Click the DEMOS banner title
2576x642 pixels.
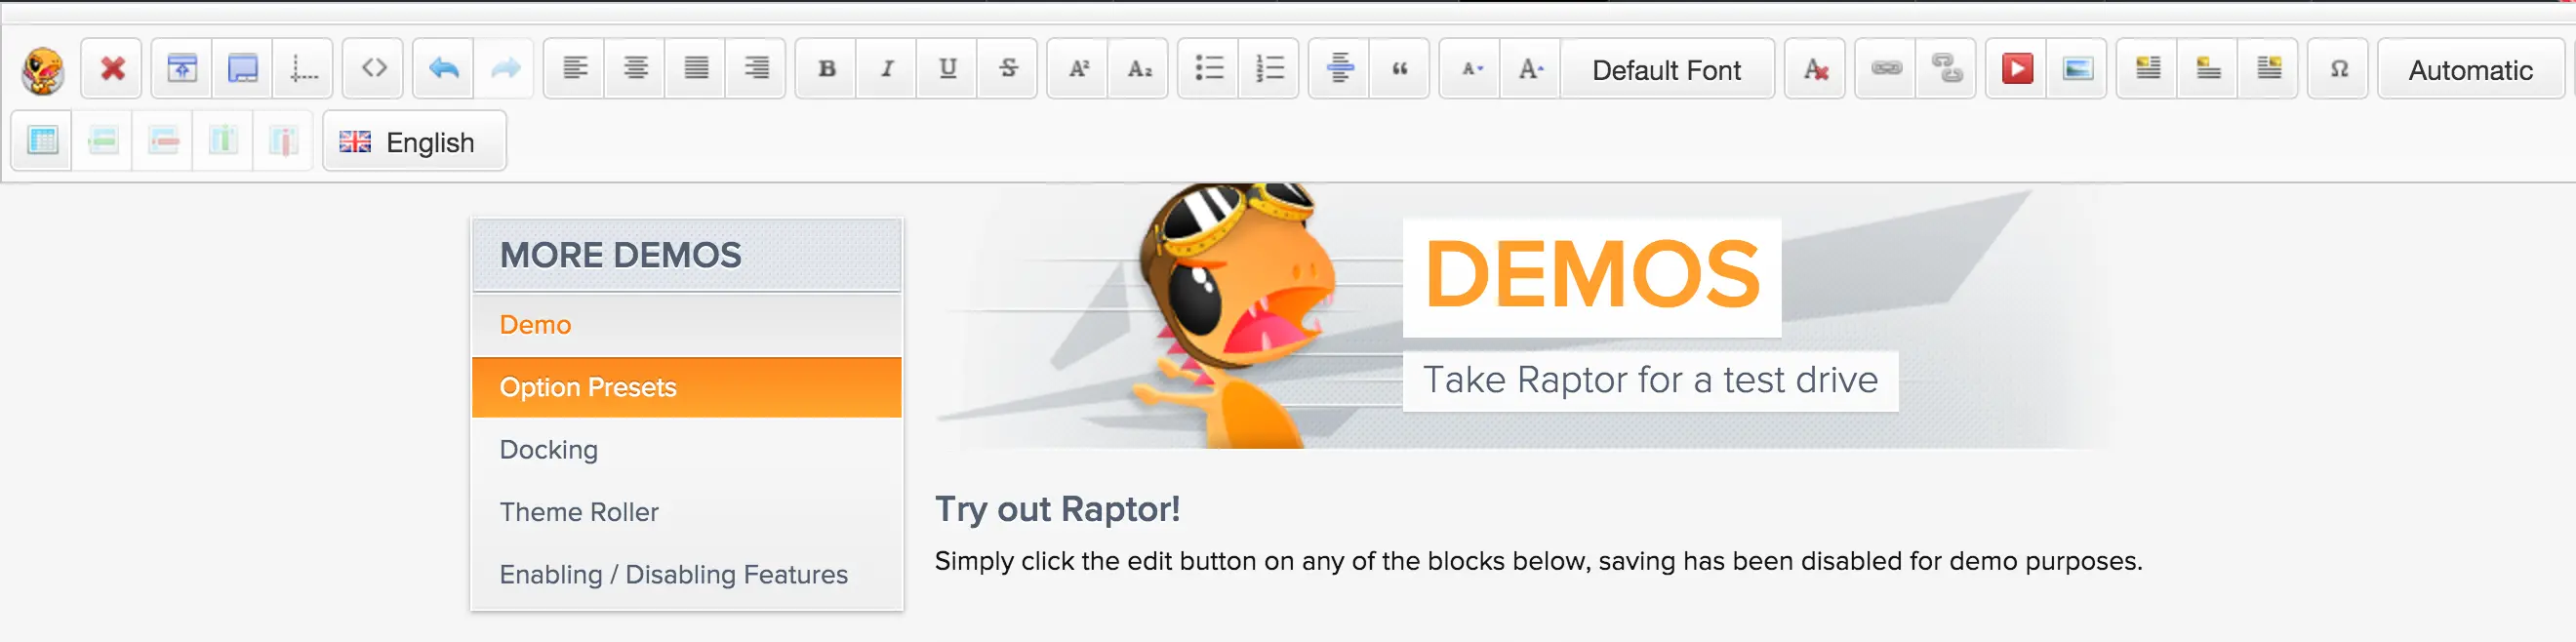point(1592,275)
